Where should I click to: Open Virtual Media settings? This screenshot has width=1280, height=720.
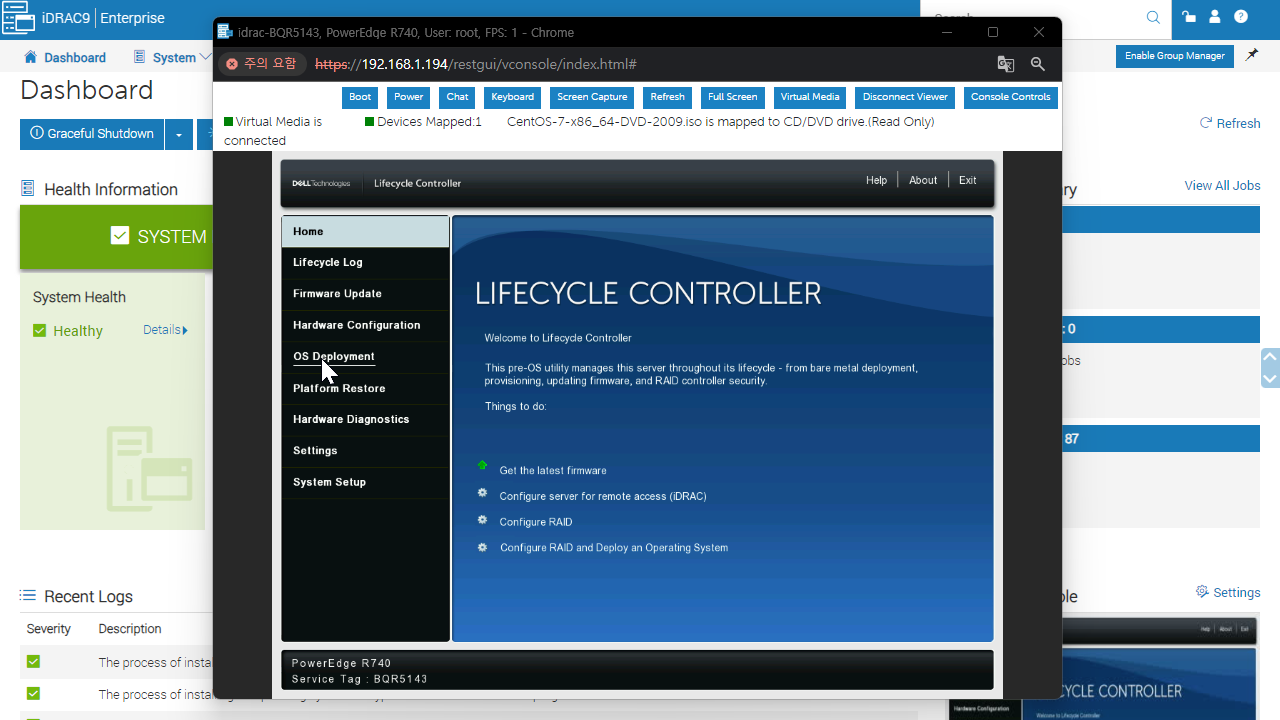(810, 97)
